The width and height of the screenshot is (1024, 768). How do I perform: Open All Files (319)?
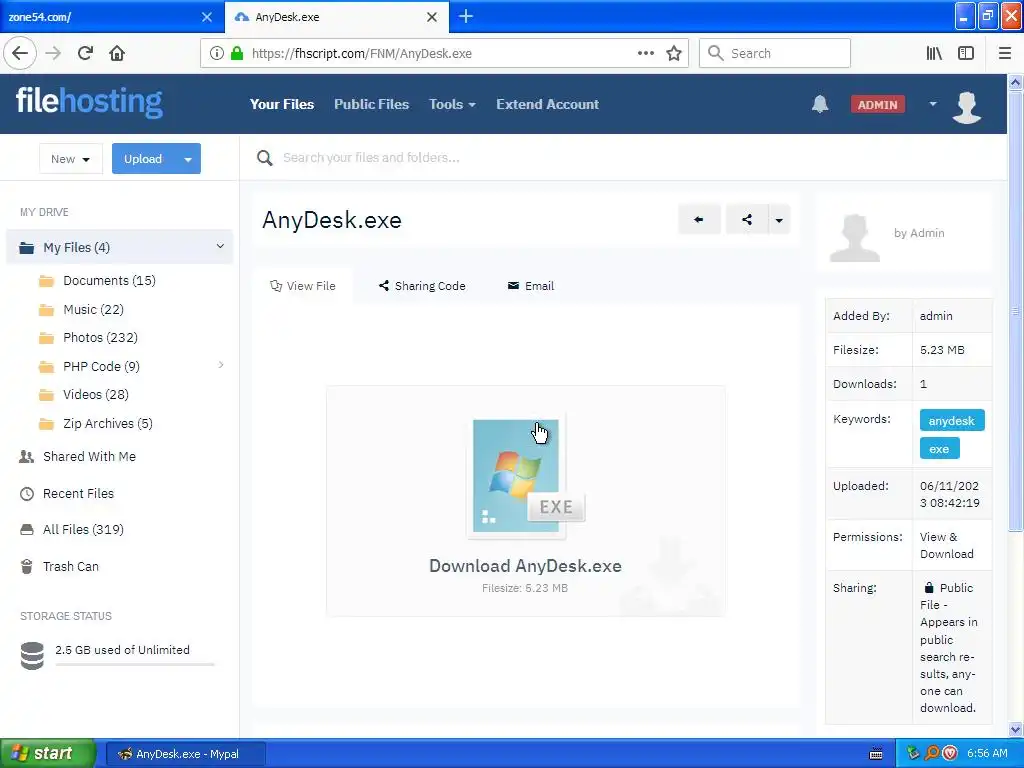pos(83,529)
